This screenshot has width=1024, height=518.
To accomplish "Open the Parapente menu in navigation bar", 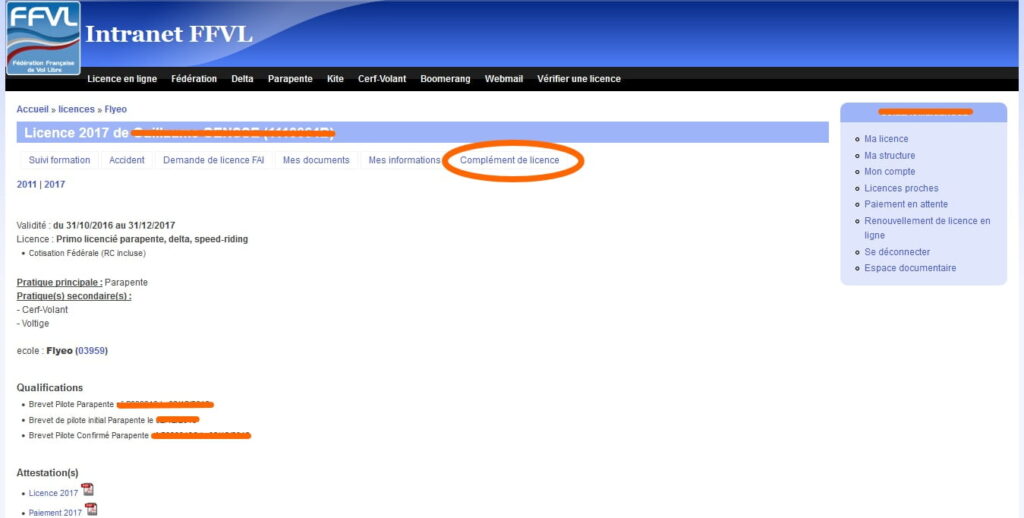I will click(x=290, y=79).
